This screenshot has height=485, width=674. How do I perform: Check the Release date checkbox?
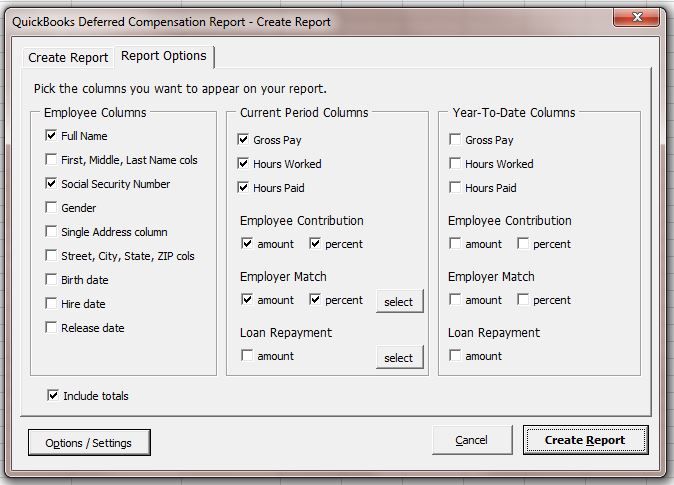pos(51,328)
